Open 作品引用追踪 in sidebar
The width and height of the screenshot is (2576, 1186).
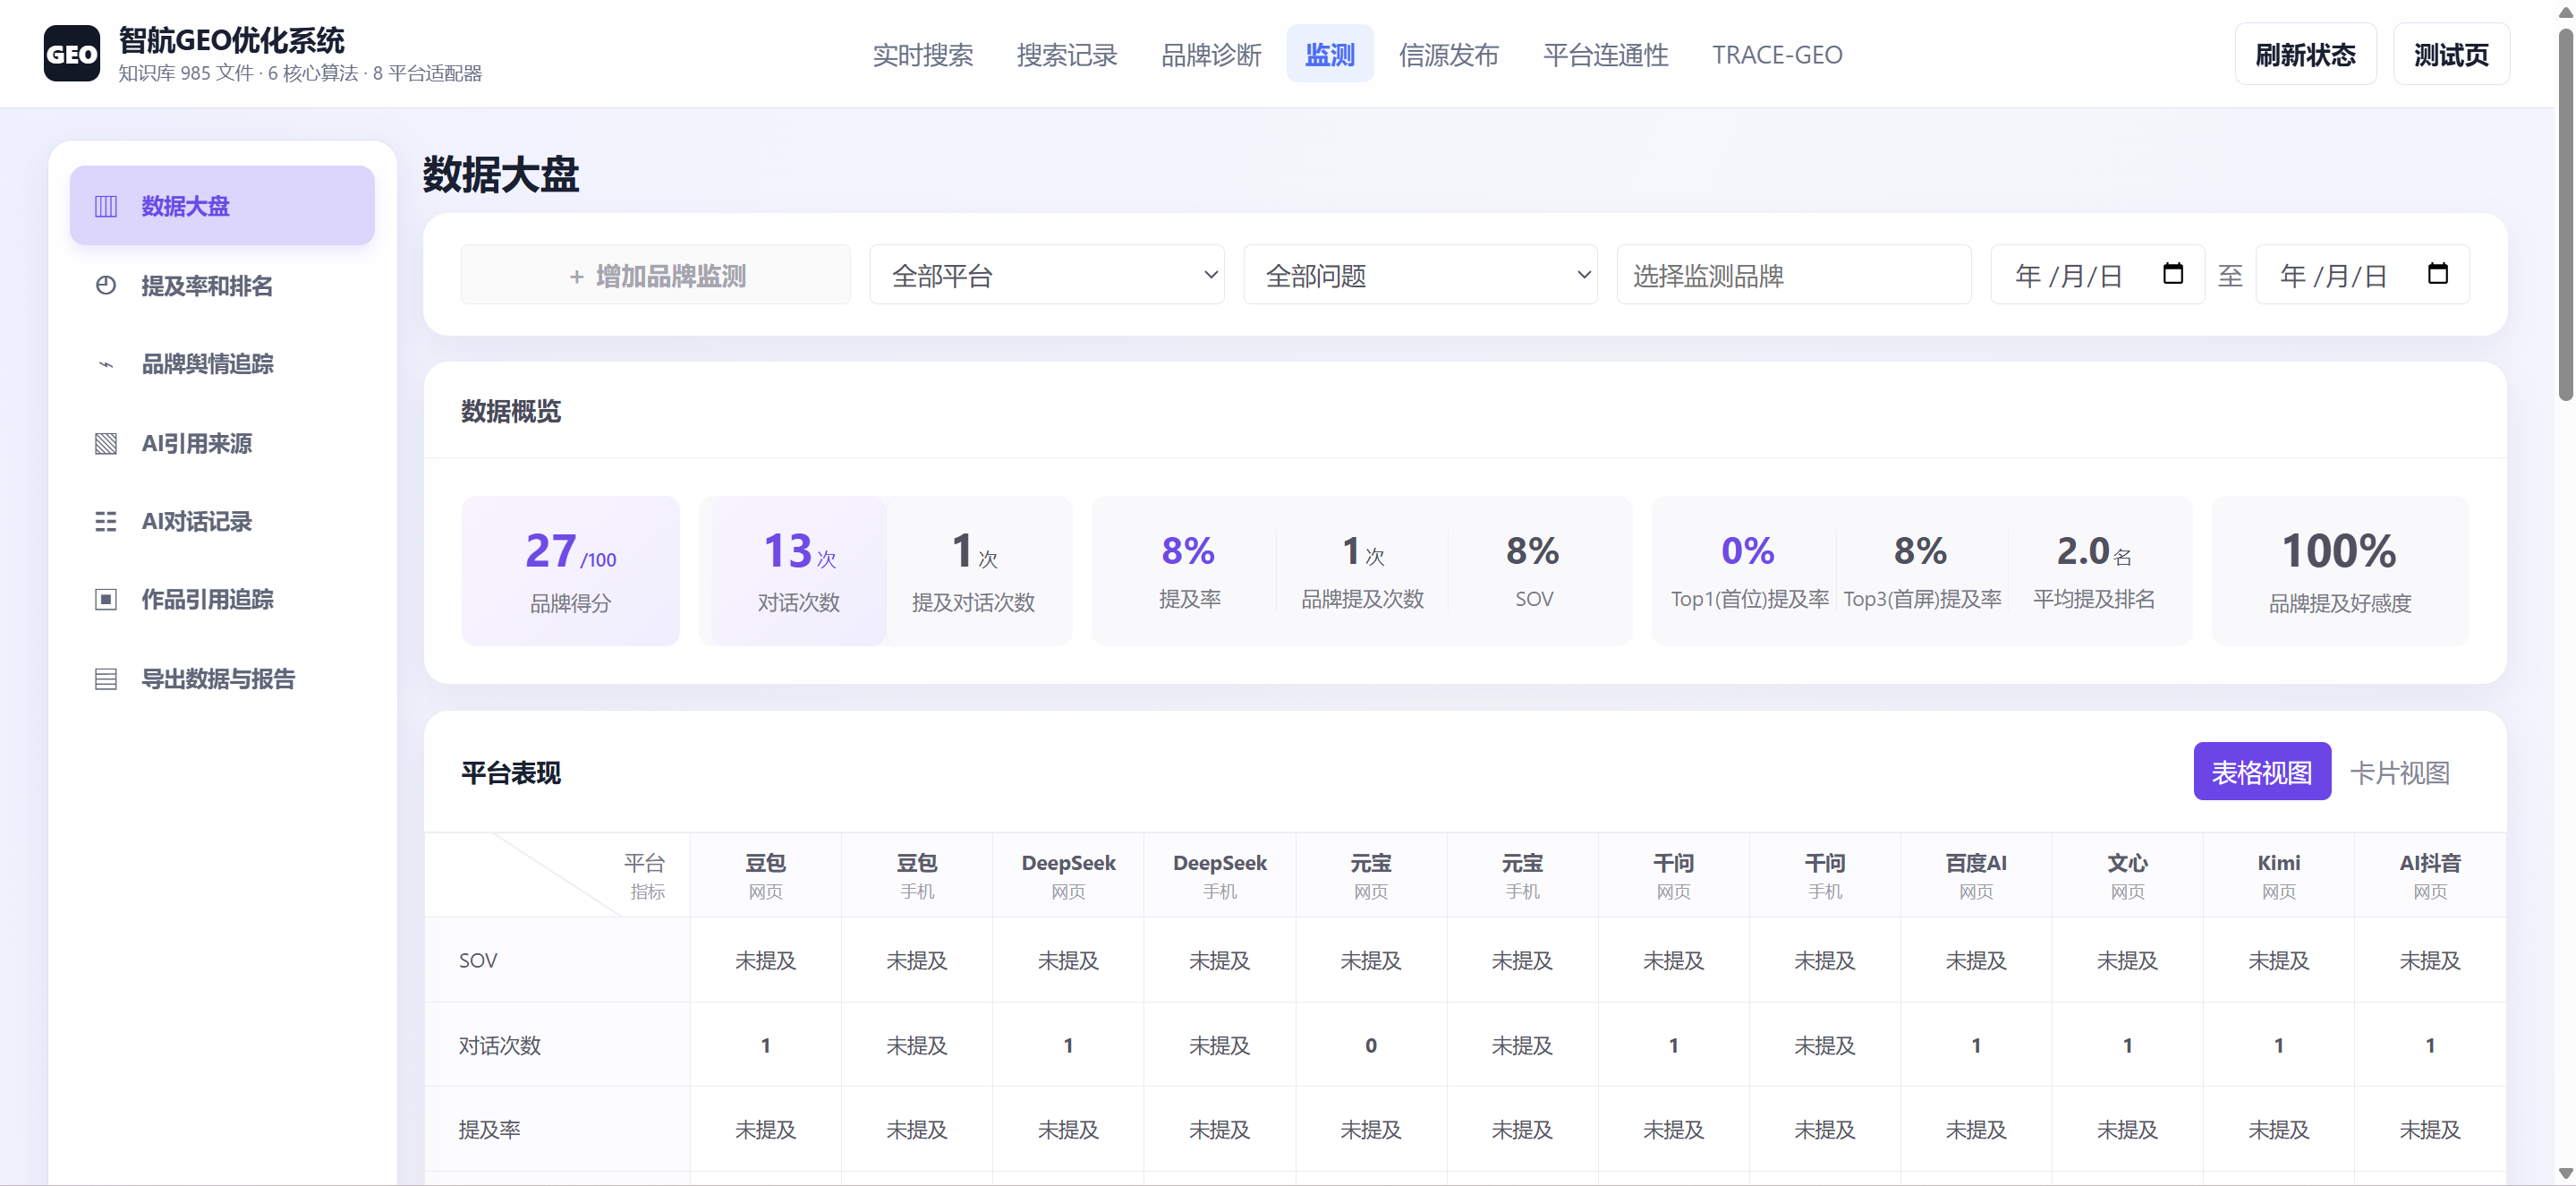(222, 599)
